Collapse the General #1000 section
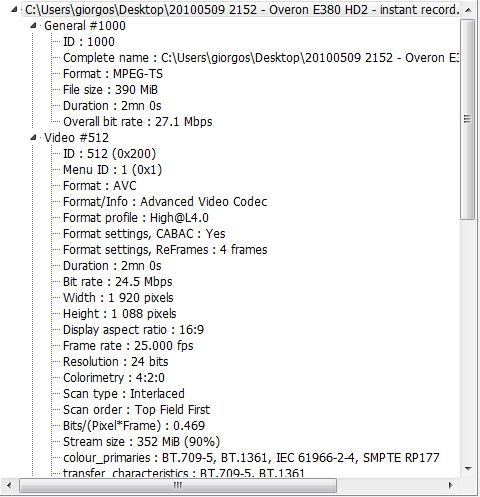Viewport: 480px width, 497px height. (x=33, y=25)
